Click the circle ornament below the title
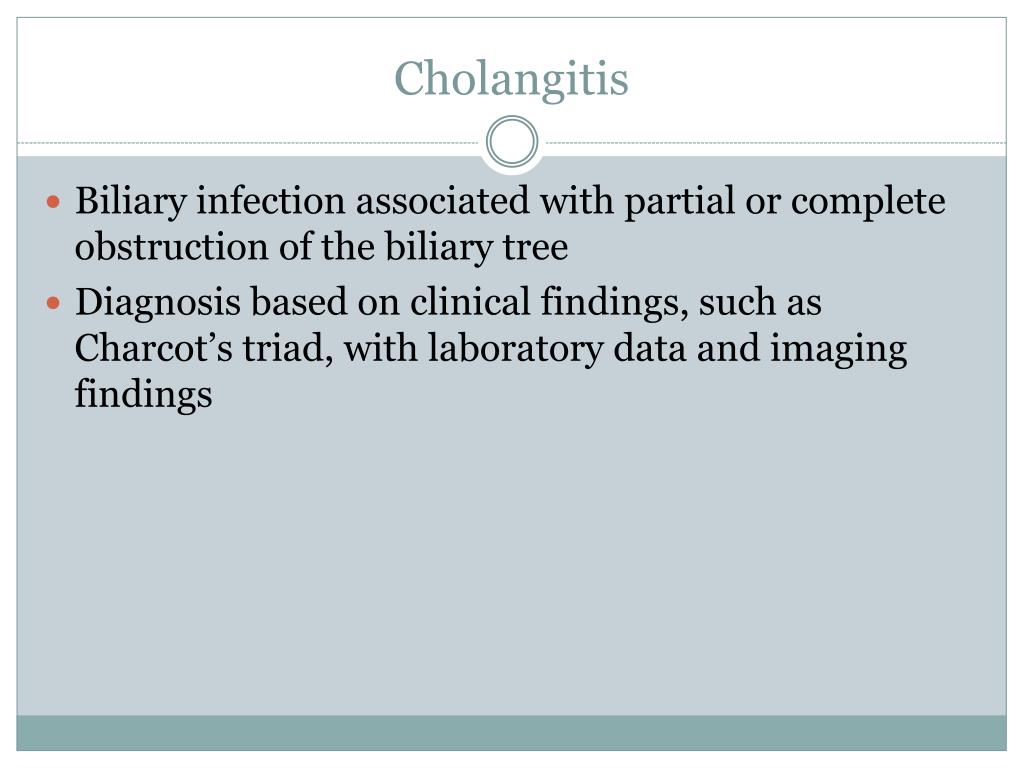Viewport: 1024px width, 768px height. pos(512,142)
